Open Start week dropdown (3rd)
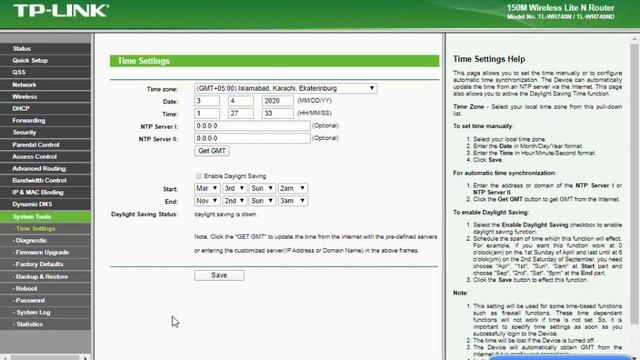The image size is (640, 360). [x=234, y=188]
